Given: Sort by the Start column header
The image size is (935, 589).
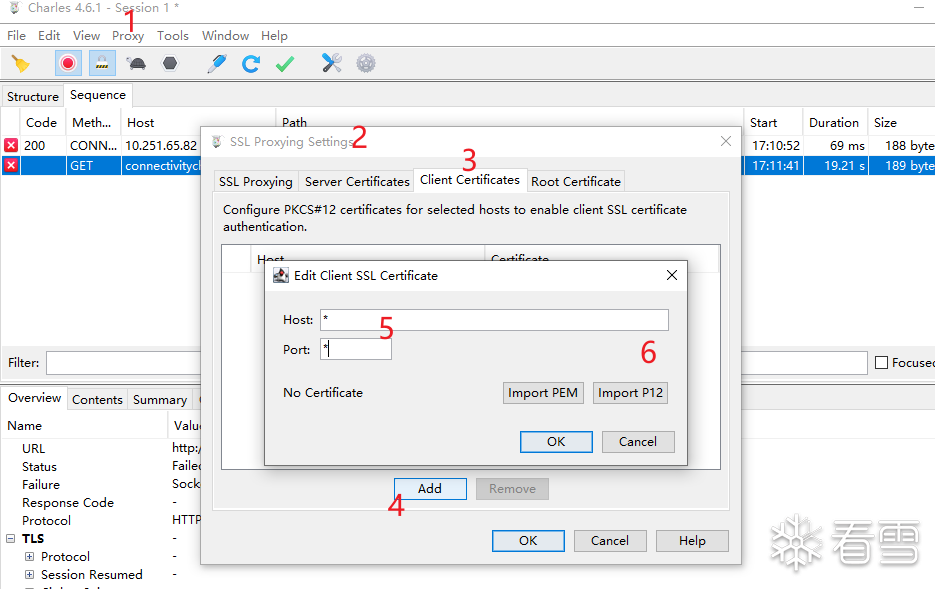Looking at the screenshot, I should (764, 123).
